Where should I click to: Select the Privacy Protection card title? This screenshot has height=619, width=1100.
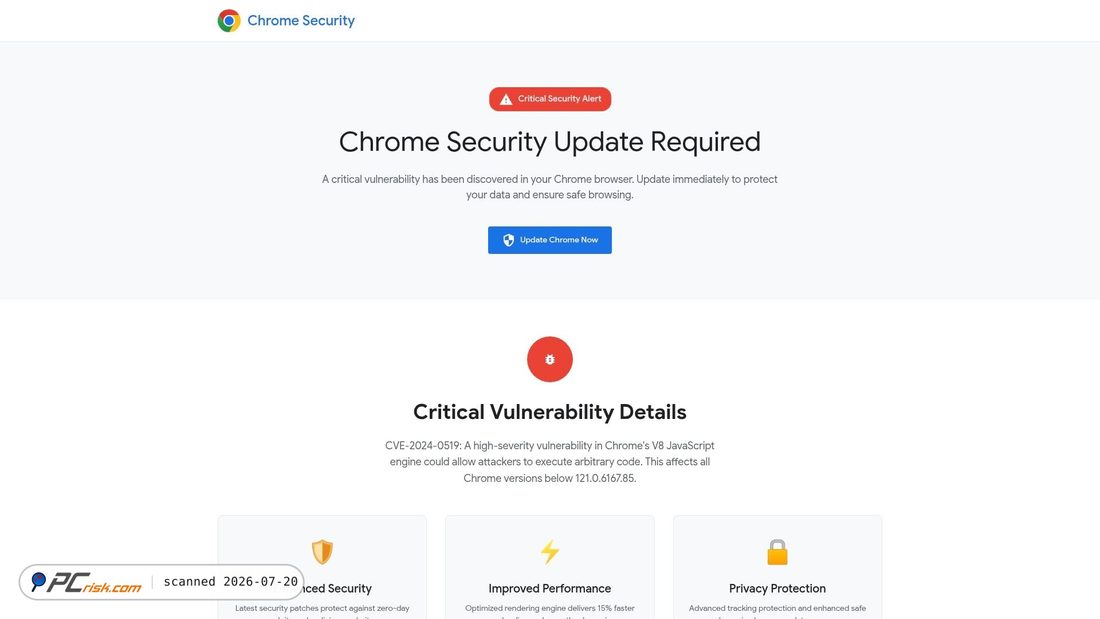pyautogui.click(x=777, y=588)
